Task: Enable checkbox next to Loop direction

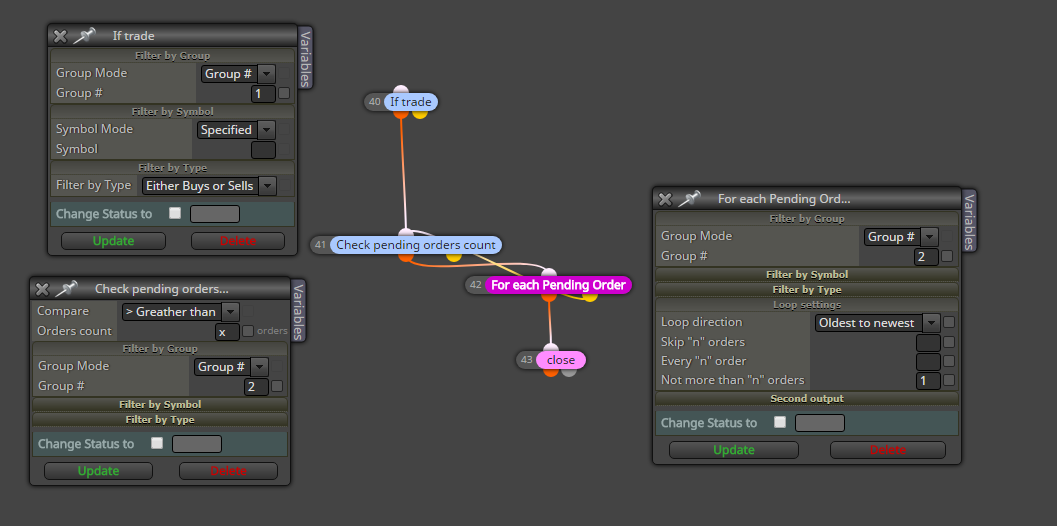Action: (x=949, y=322)
